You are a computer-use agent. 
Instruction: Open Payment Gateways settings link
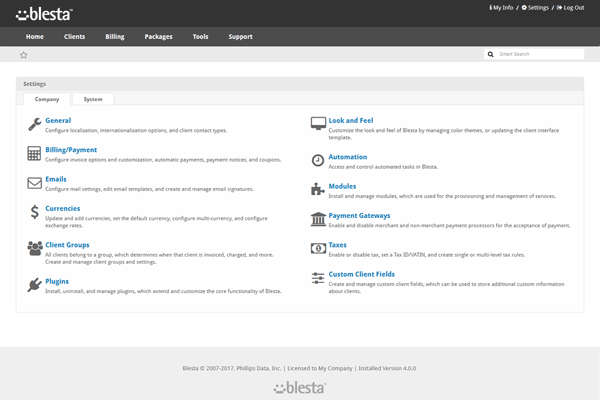tap(359, 216)
